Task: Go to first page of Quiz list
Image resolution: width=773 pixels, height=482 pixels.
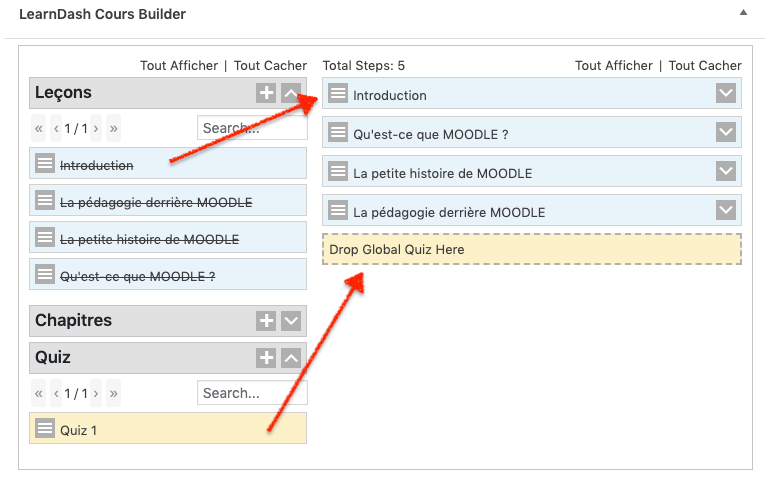Action: click(x=38, y=393)
